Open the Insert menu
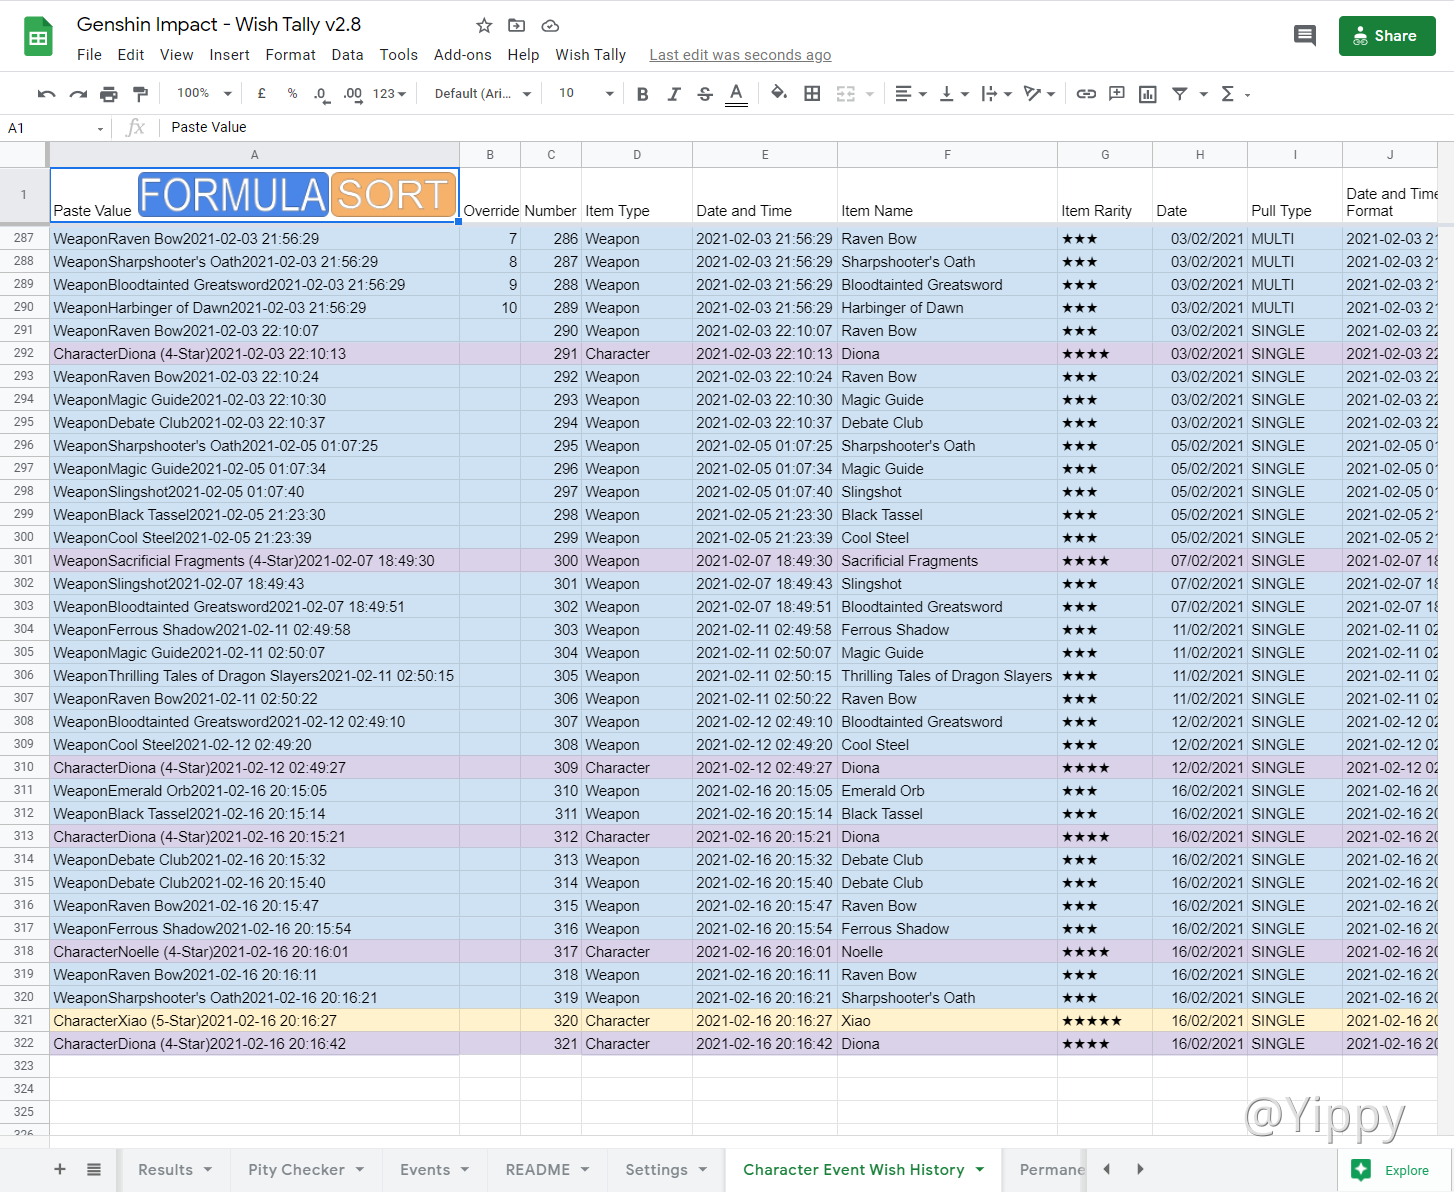Image resolution: width=1454 pixels, height=1192 pixels. click(x=229, y=55)
